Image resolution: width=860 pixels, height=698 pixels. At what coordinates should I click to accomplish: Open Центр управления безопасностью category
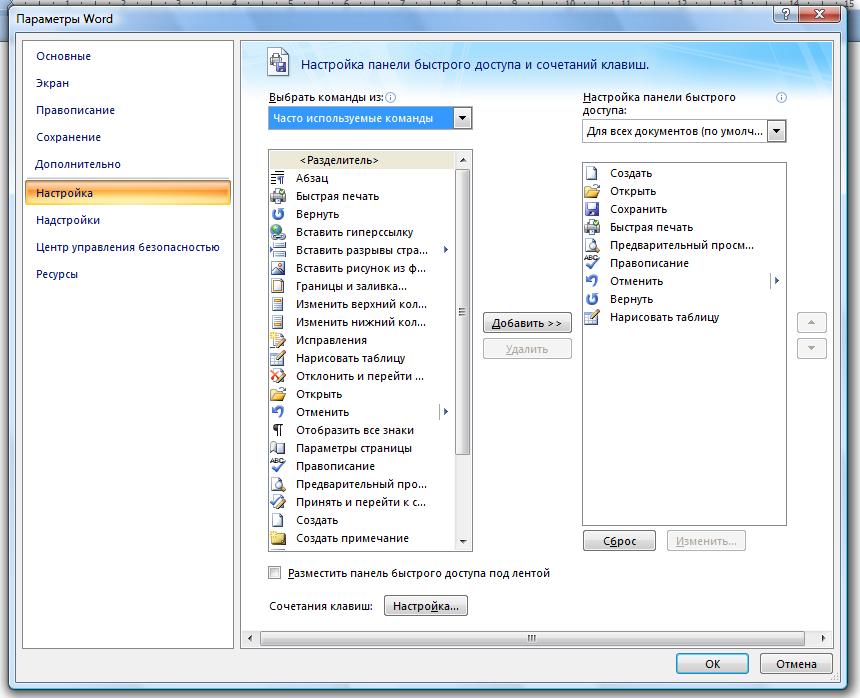tap(128, 247)
